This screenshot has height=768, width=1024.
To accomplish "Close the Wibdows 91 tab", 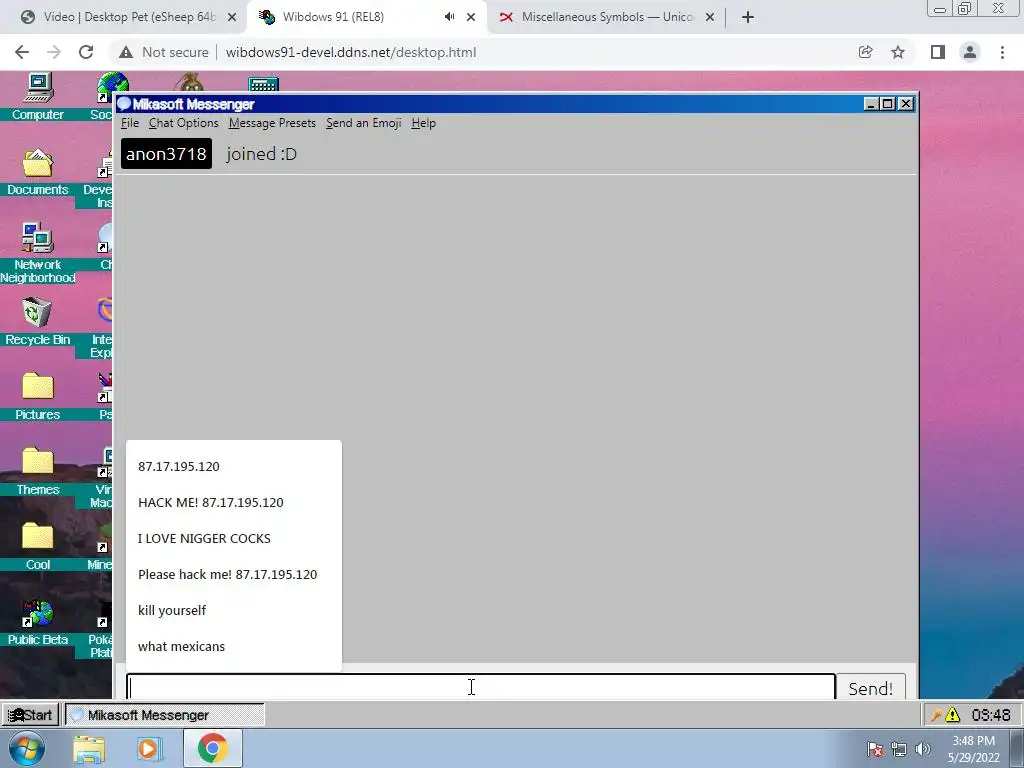I will (471, 17).
